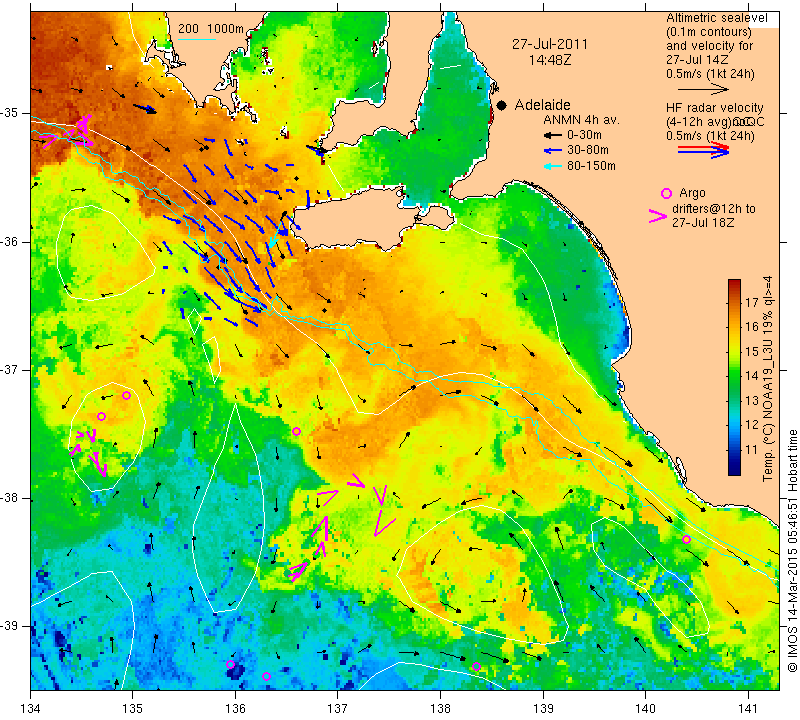
Task: Click the black Adelaide city dot marker
Action: point(502,105)
